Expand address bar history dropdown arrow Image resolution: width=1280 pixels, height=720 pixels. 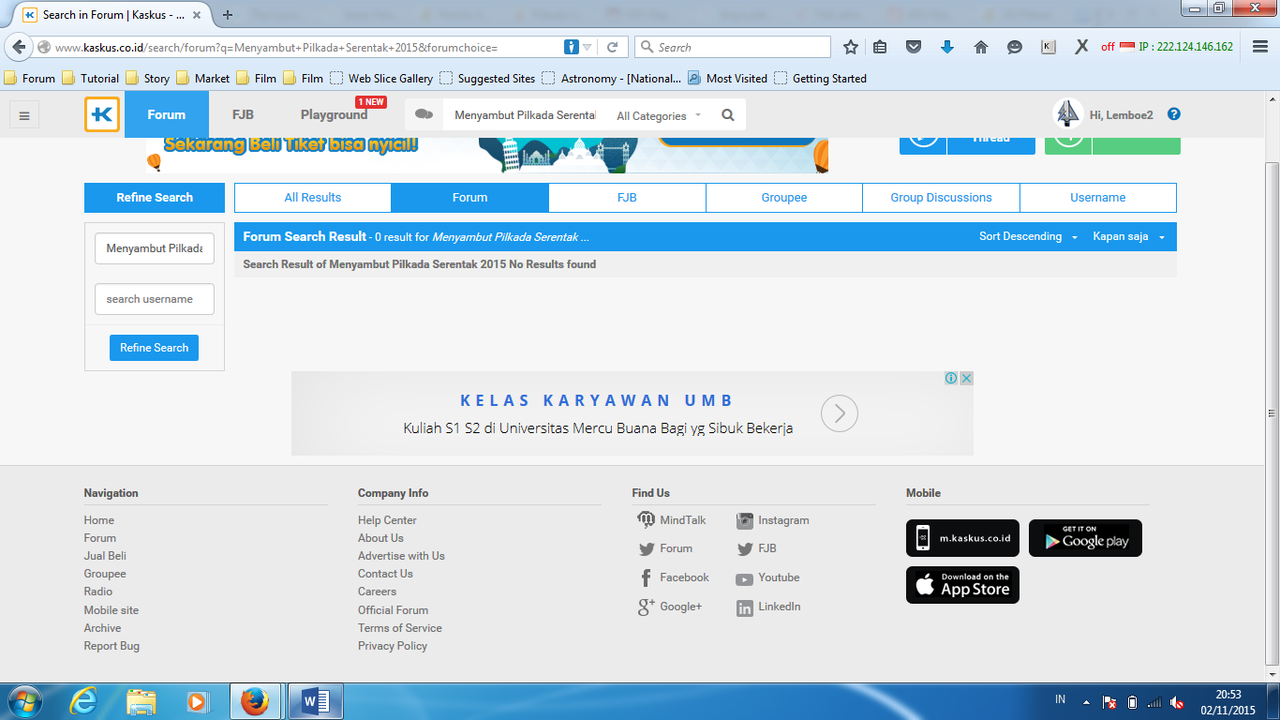click(587, 47)
